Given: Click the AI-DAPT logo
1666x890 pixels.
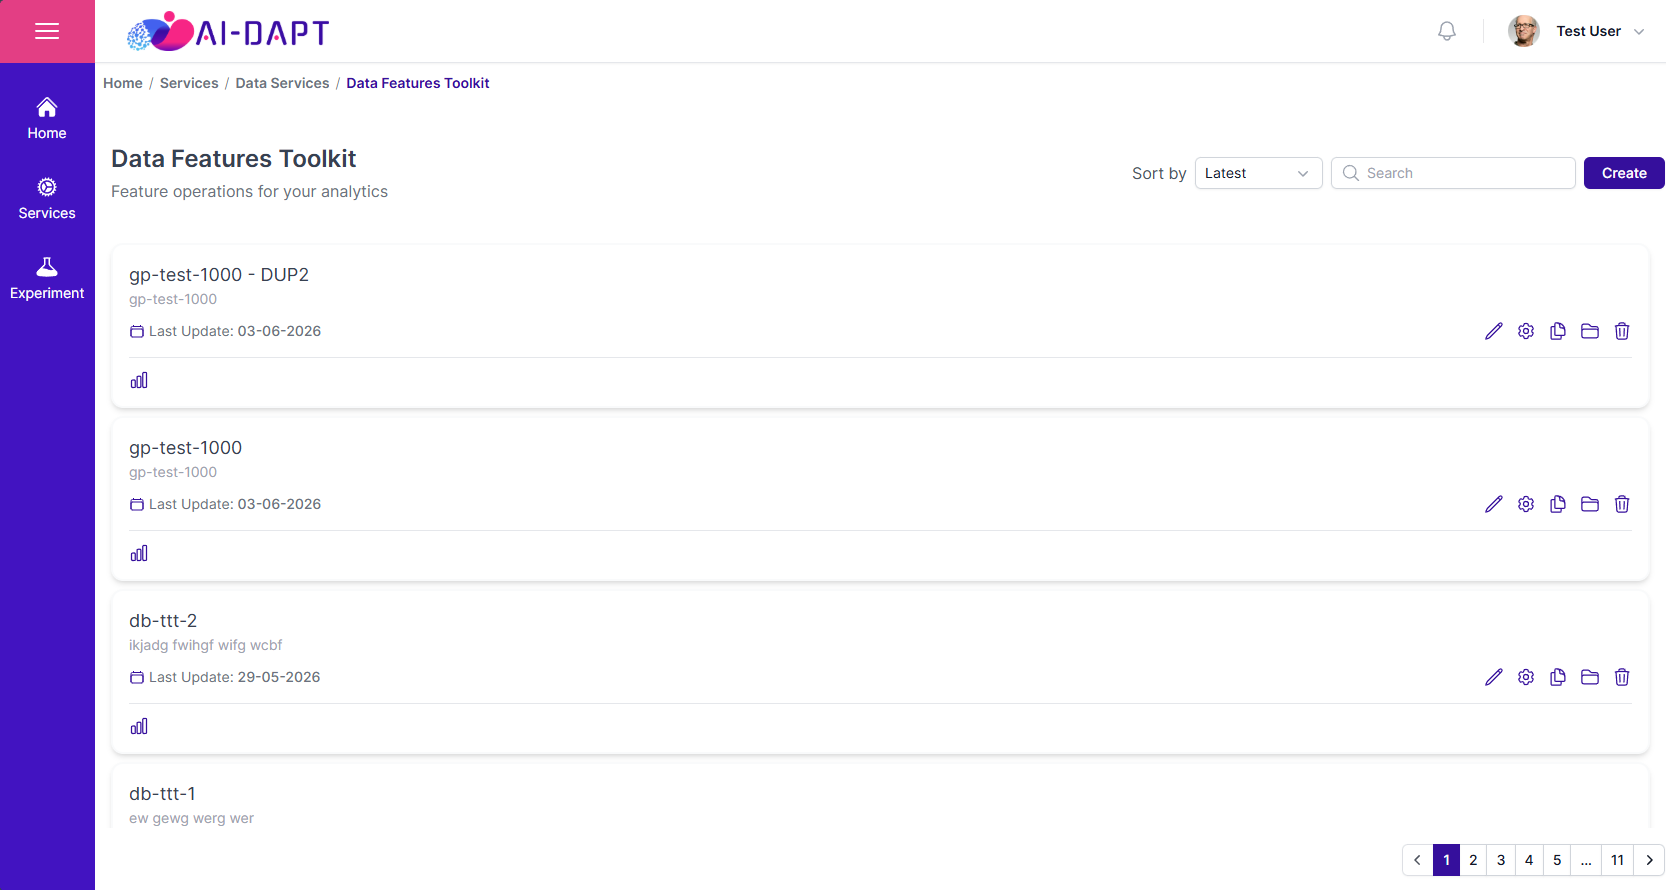Looking at the screenshot, I should 228,32.
